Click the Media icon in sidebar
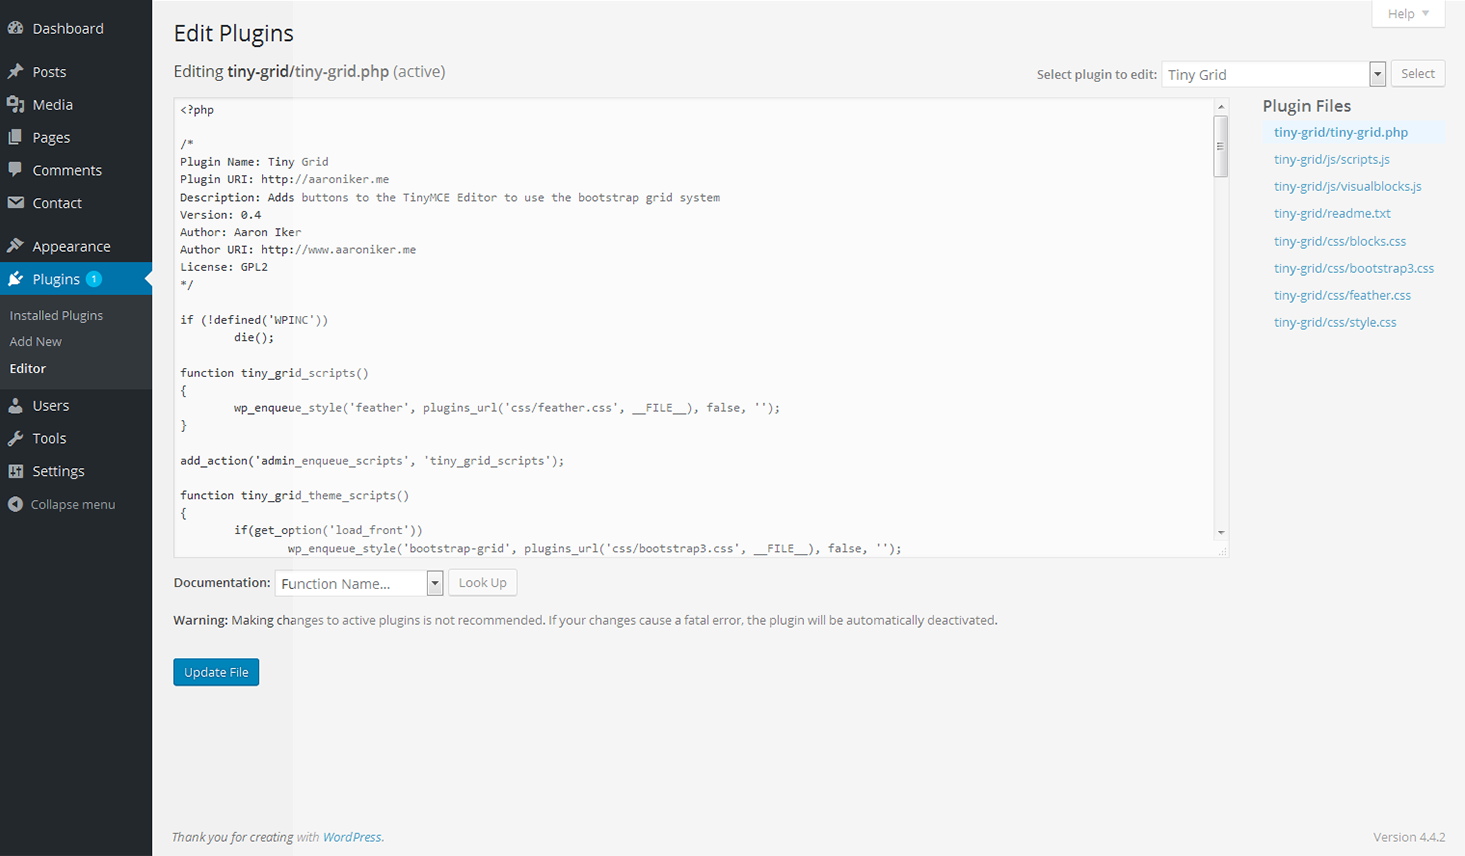 pyautogui.click(x=16, y=104)
